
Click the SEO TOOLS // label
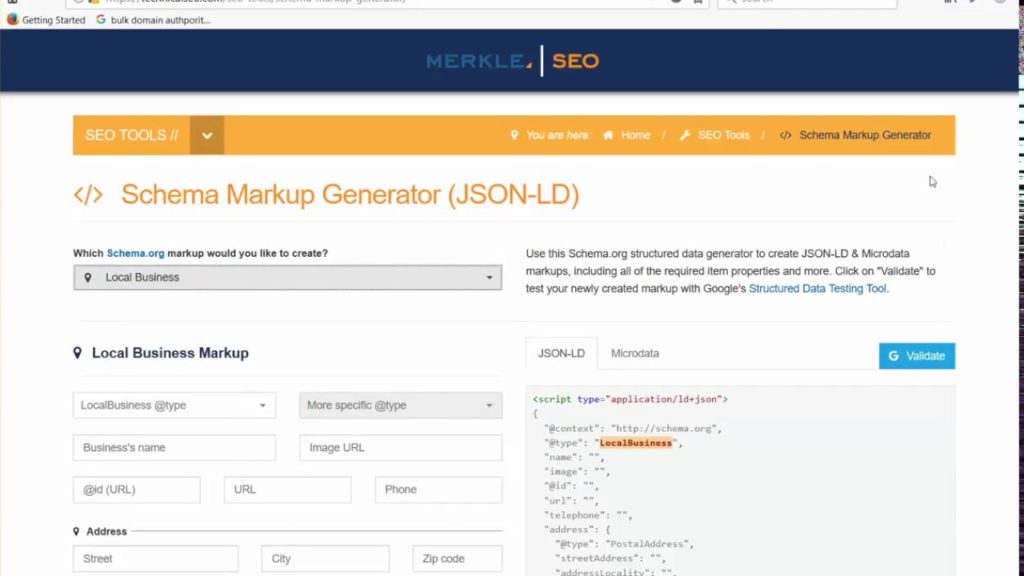point(132,135)
